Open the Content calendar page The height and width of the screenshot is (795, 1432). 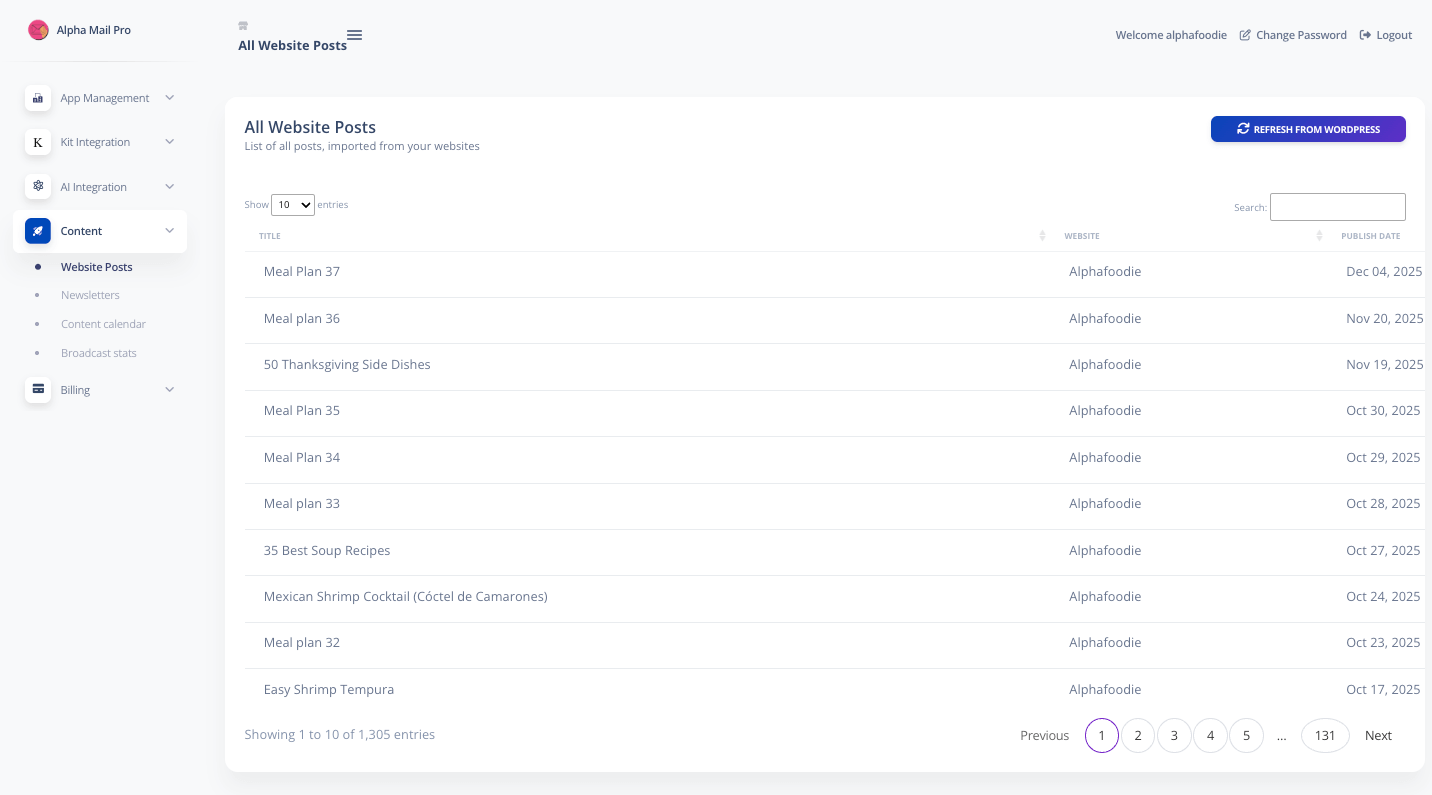coord(103,324)
